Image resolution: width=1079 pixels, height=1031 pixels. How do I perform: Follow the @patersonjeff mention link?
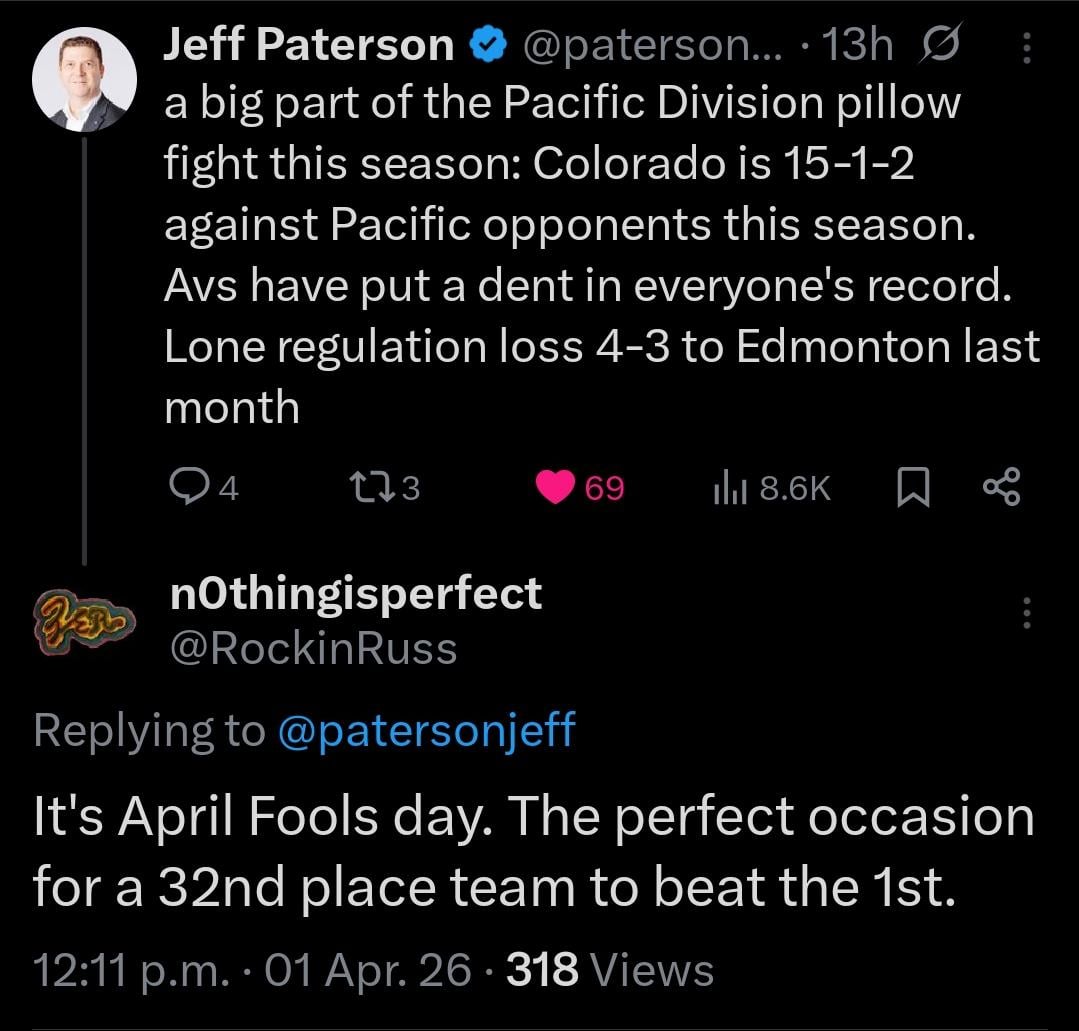click(x=424, y=730)
